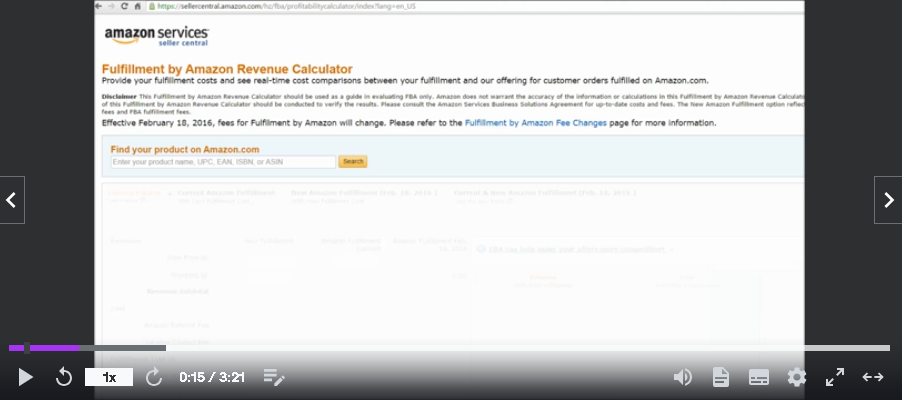Mute the video volume speaker icon
Viewport: 902px width, 401px height.
coord(683,377)
